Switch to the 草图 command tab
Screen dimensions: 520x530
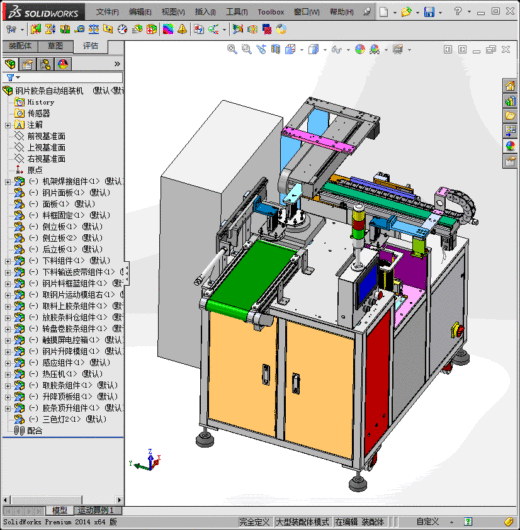[55, 46]
